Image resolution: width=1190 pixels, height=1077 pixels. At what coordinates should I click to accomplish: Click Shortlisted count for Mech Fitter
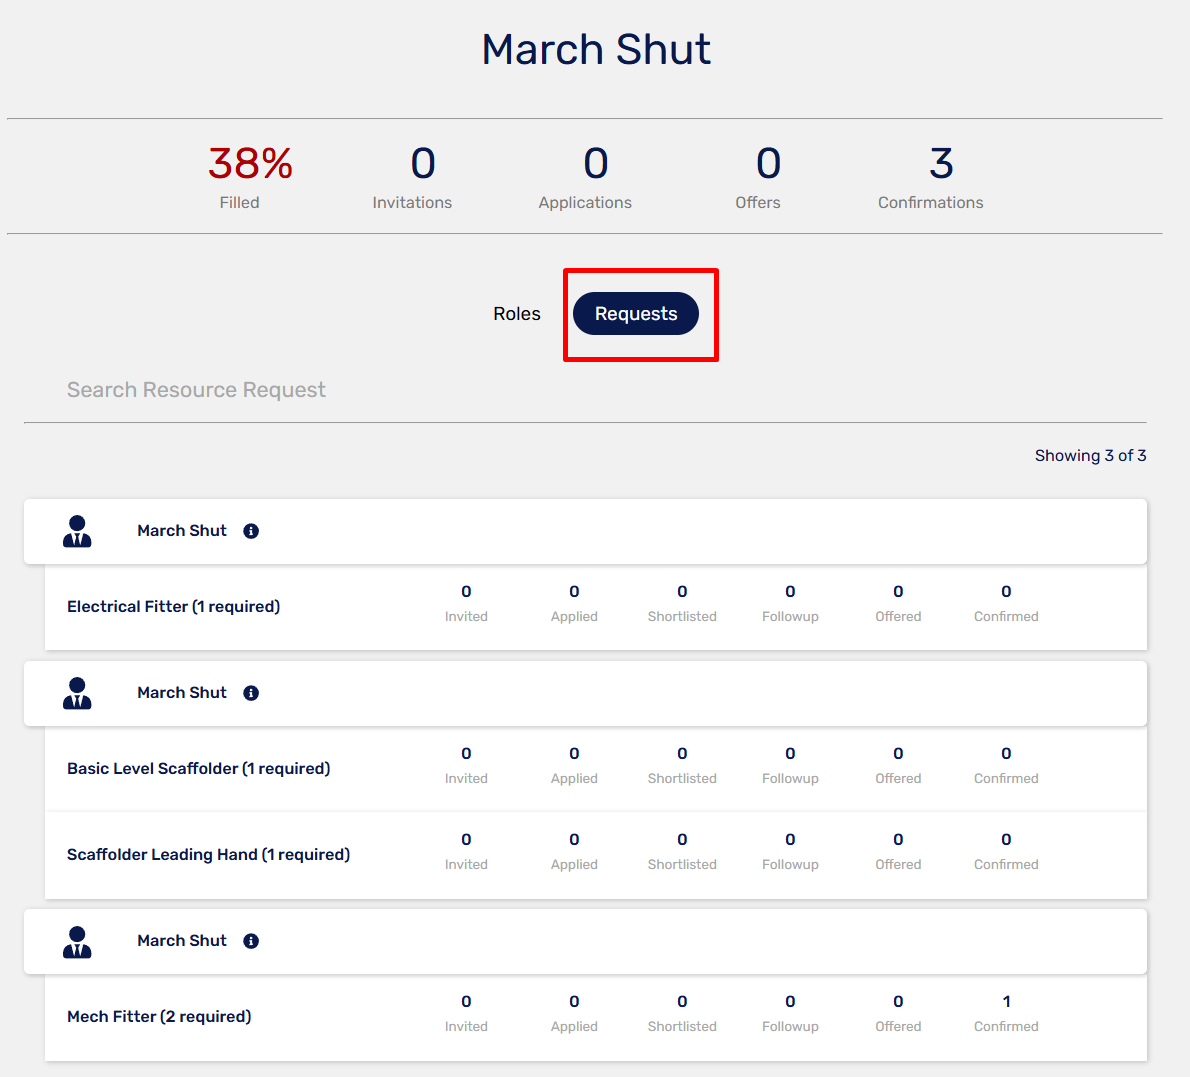(682, 1013)
